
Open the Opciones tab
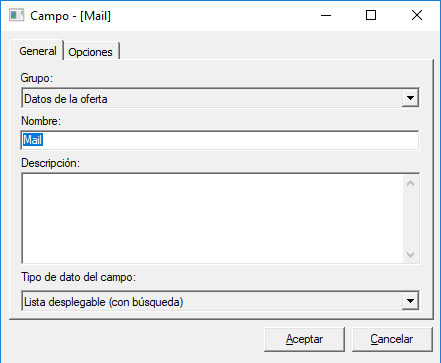pyautogui.click(x=91, y=52)
